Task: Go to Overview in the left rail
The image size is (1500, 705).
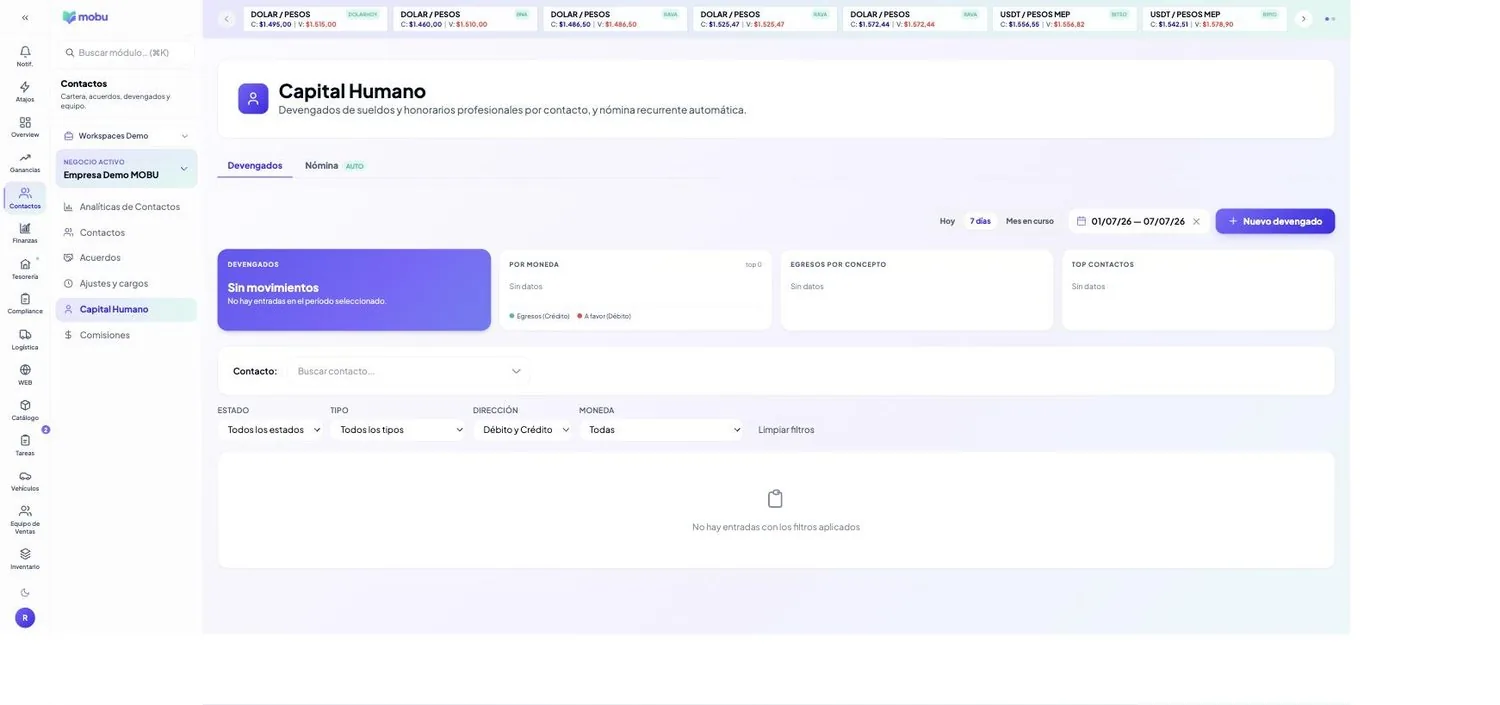Action: point(25,127)
